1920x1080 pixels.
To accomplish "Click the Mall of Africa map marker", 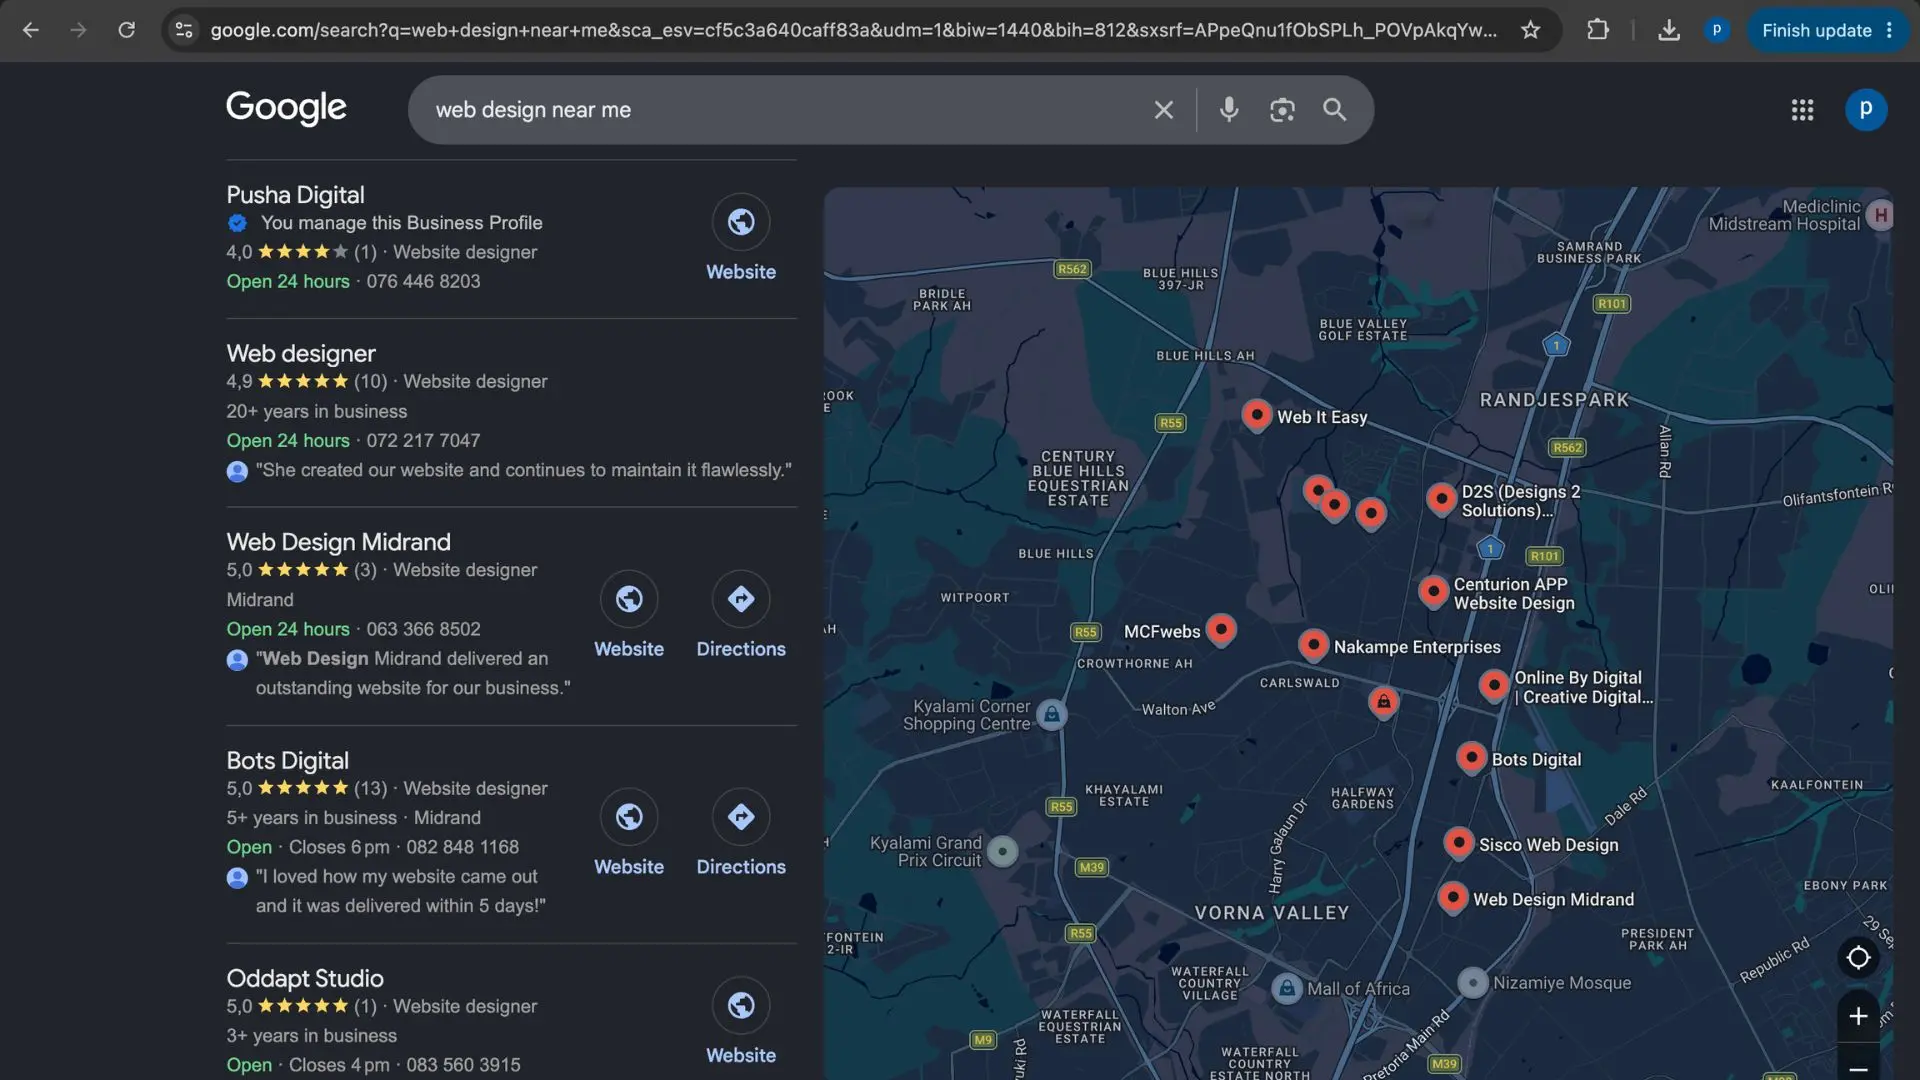I will pyautogui.click(x=1287, y=989).
